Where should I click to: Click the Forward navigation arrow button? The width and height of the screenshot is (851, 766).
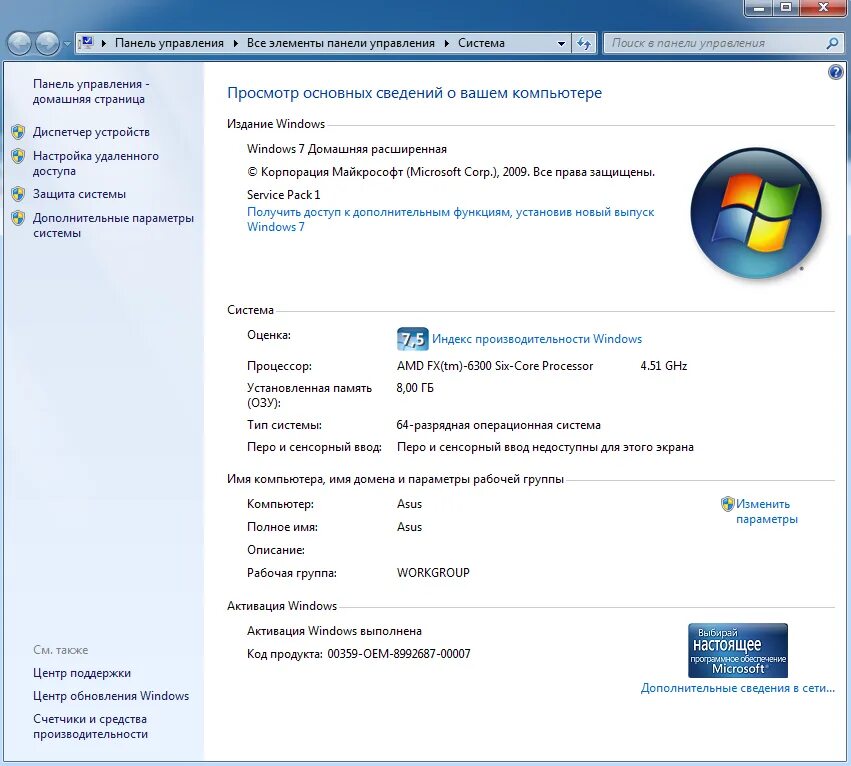point(47,43)
